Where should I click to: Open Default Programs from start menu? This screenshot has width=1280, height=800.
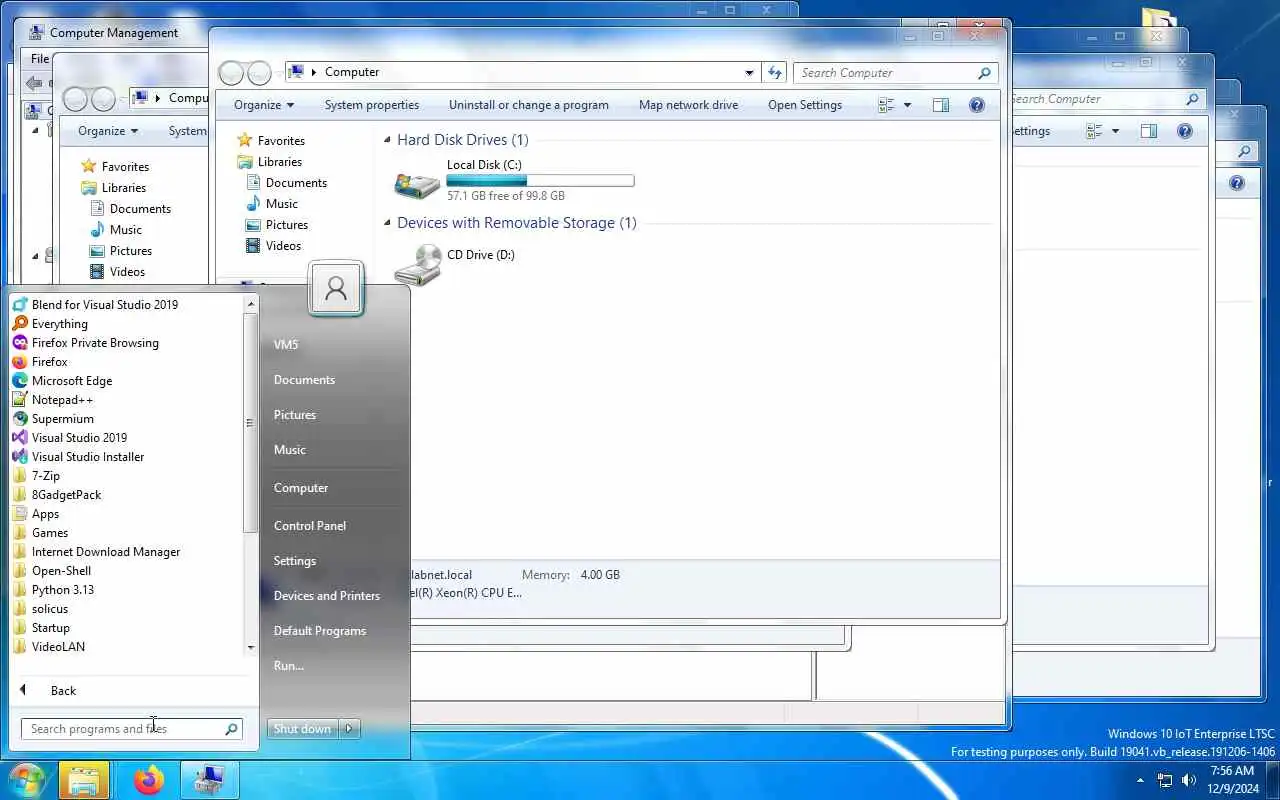click(320, 631)
